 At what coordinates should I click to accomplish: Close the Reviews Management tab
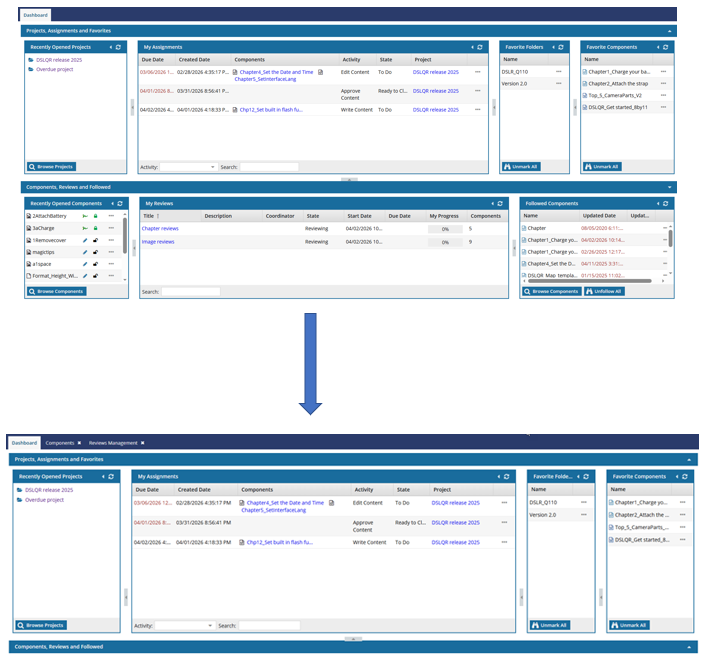(x=142, y=442)
